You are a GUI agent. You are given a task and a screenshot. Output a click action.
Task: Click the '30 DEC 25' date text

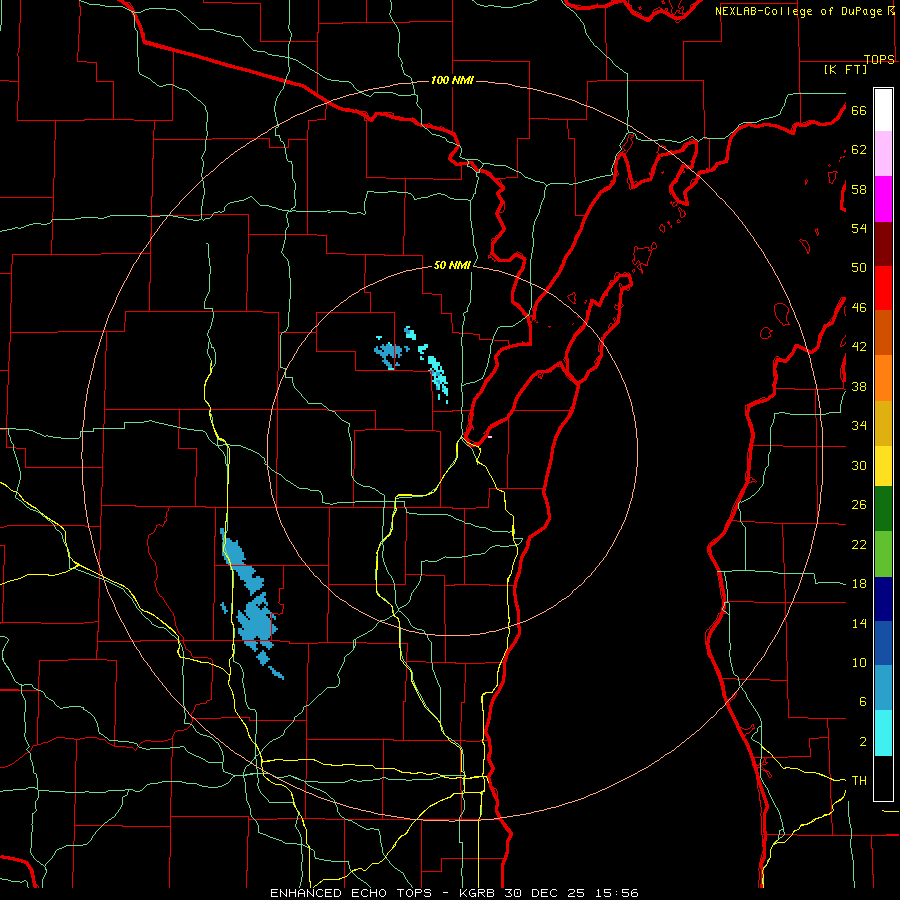point(547,893)
